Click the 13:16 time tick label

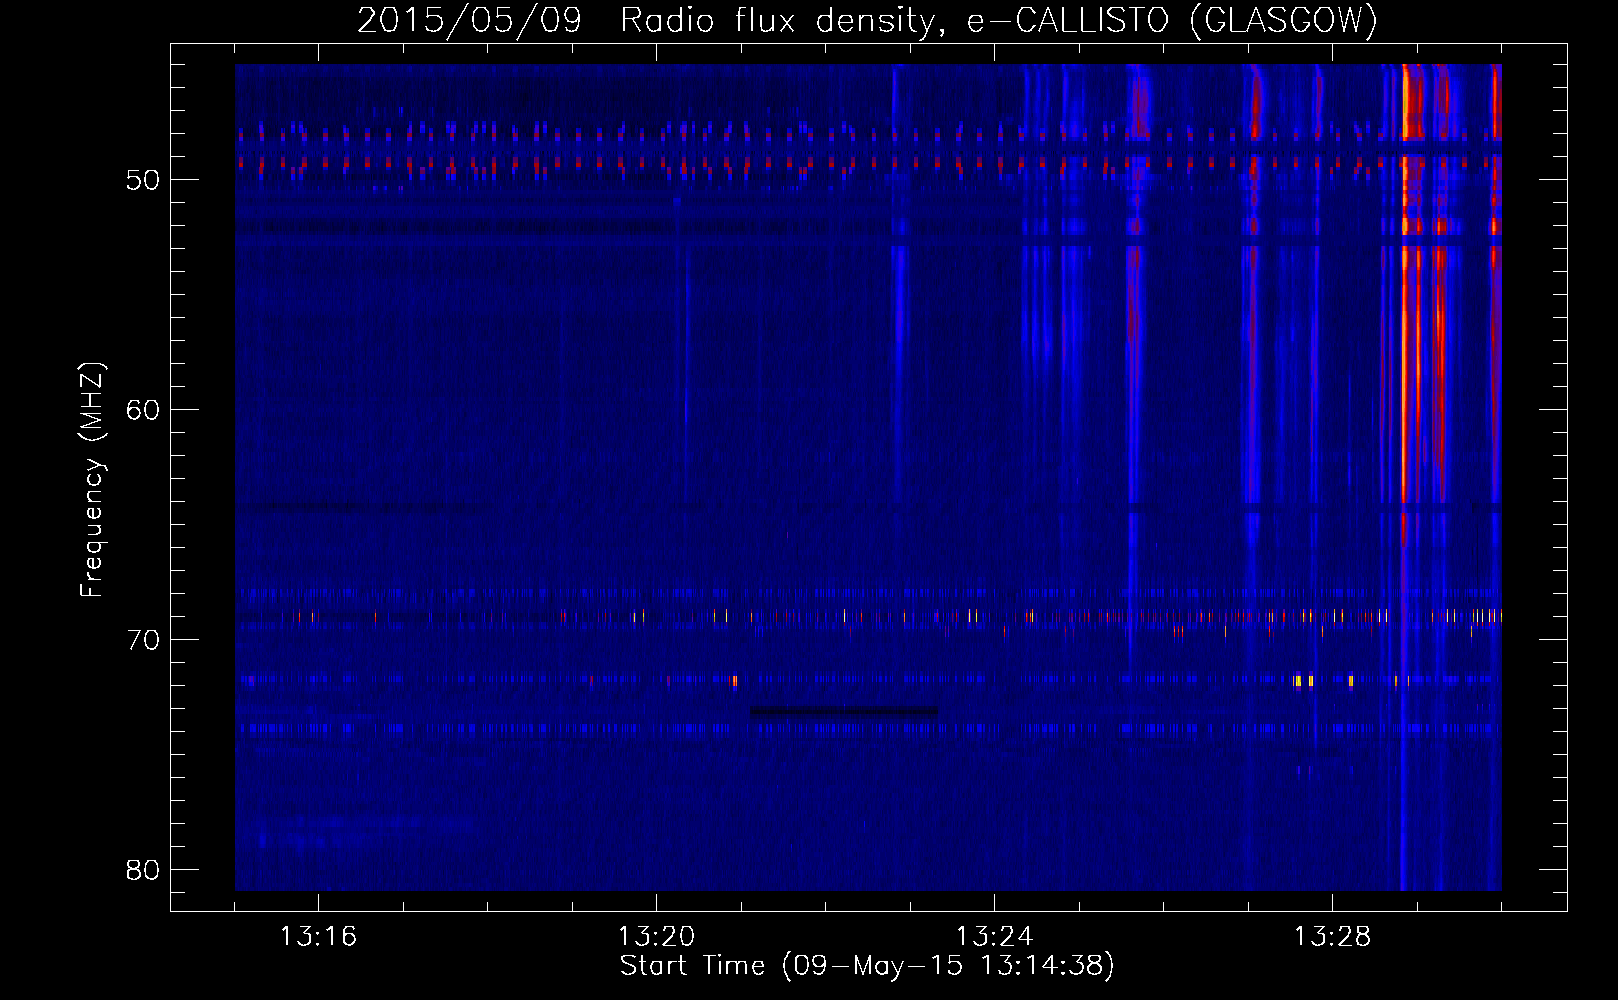tap(318, 936)
